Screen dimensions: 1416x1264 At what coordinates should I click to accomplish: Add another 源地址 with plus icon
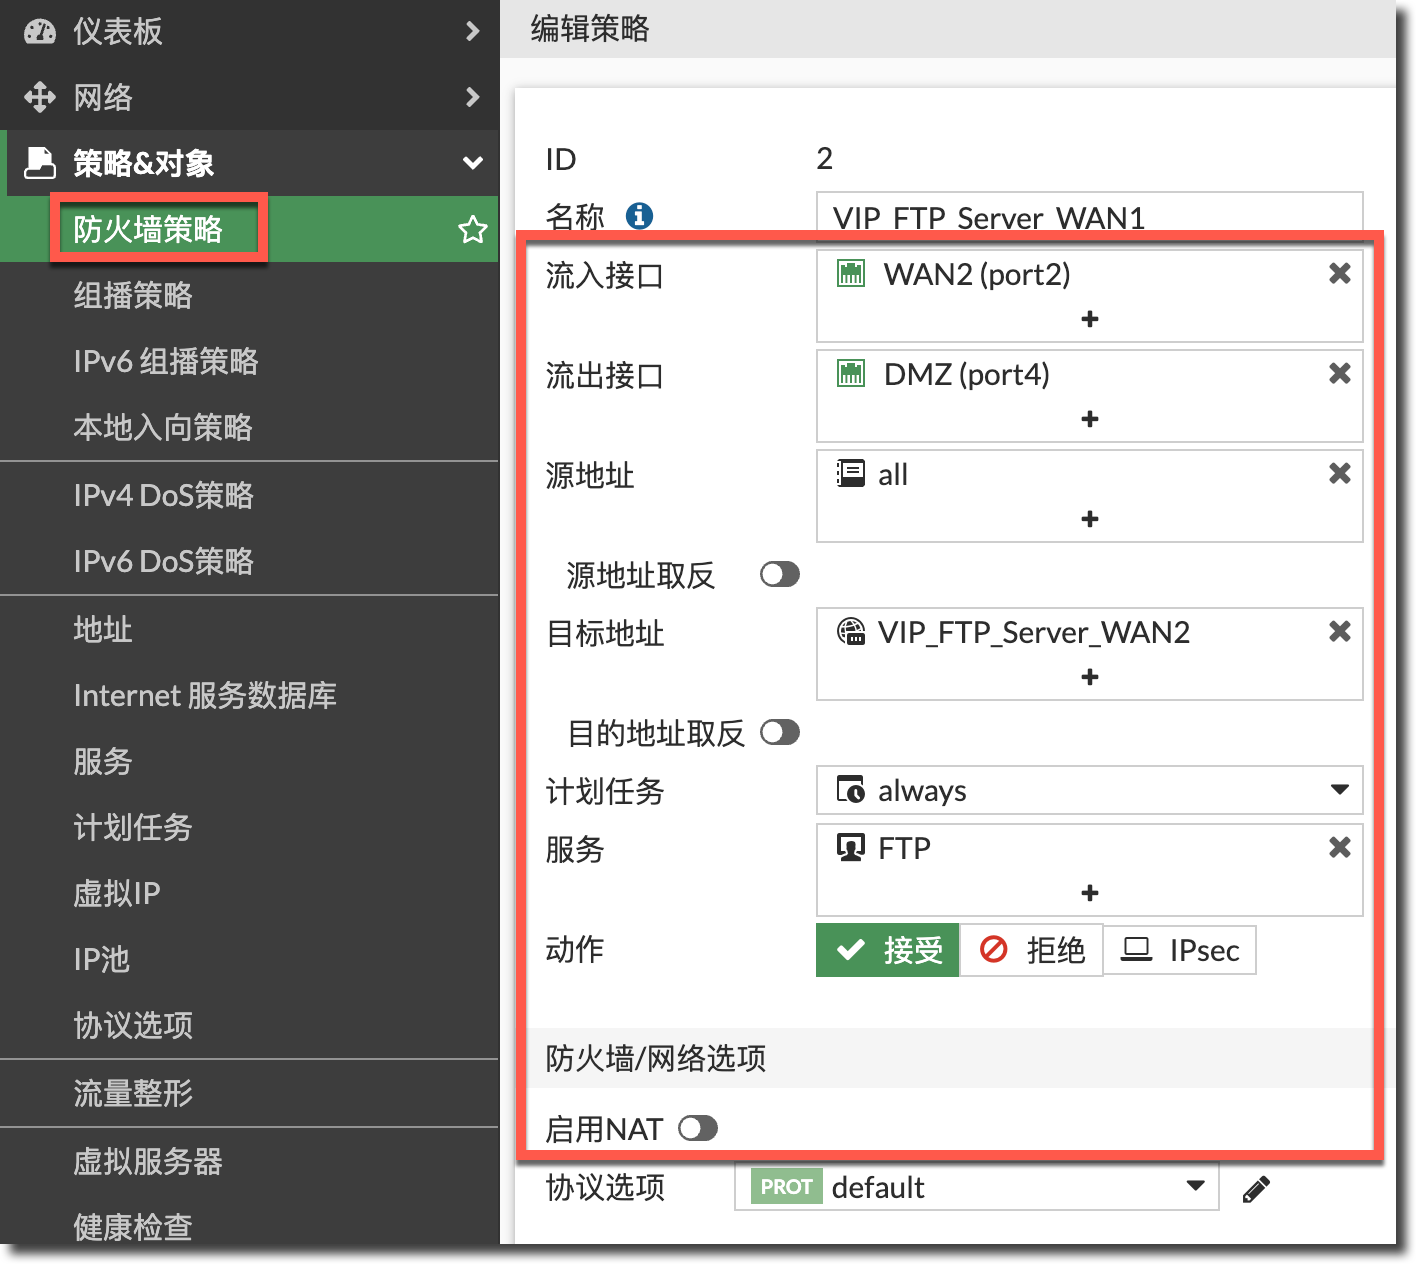coord(1090,519)
